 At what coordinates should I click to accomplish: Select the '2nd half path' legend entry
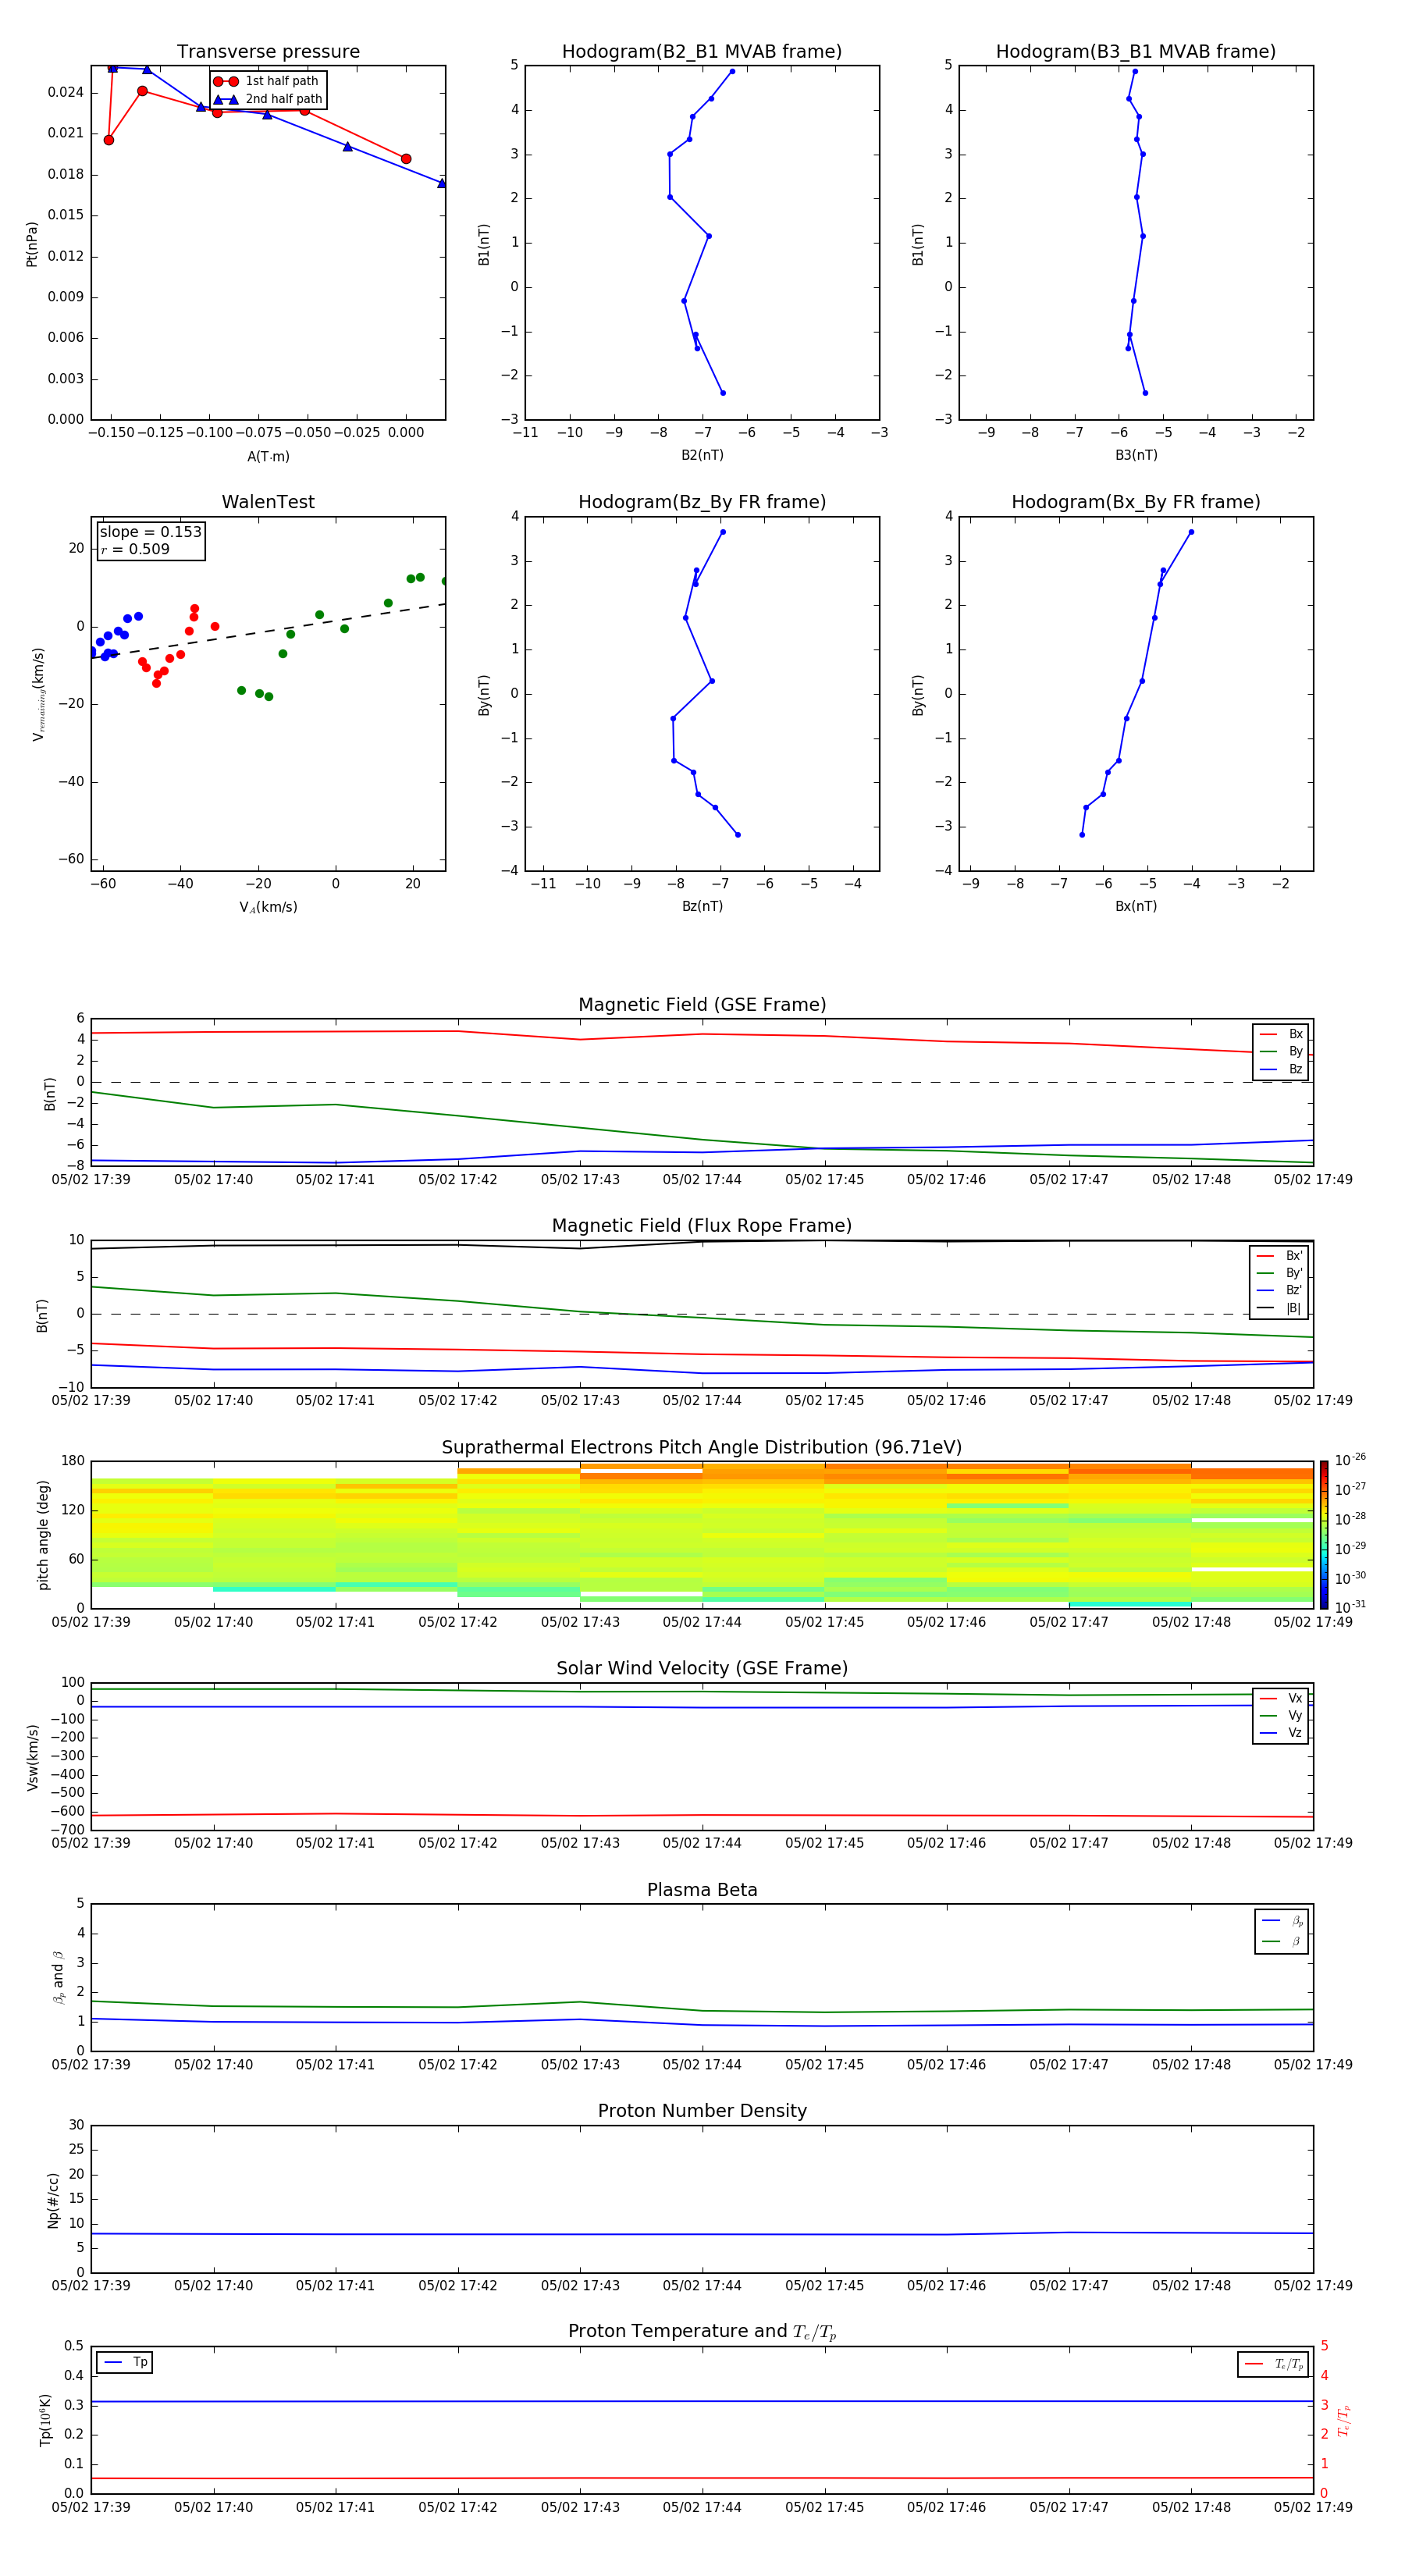(x=267, y=99)
